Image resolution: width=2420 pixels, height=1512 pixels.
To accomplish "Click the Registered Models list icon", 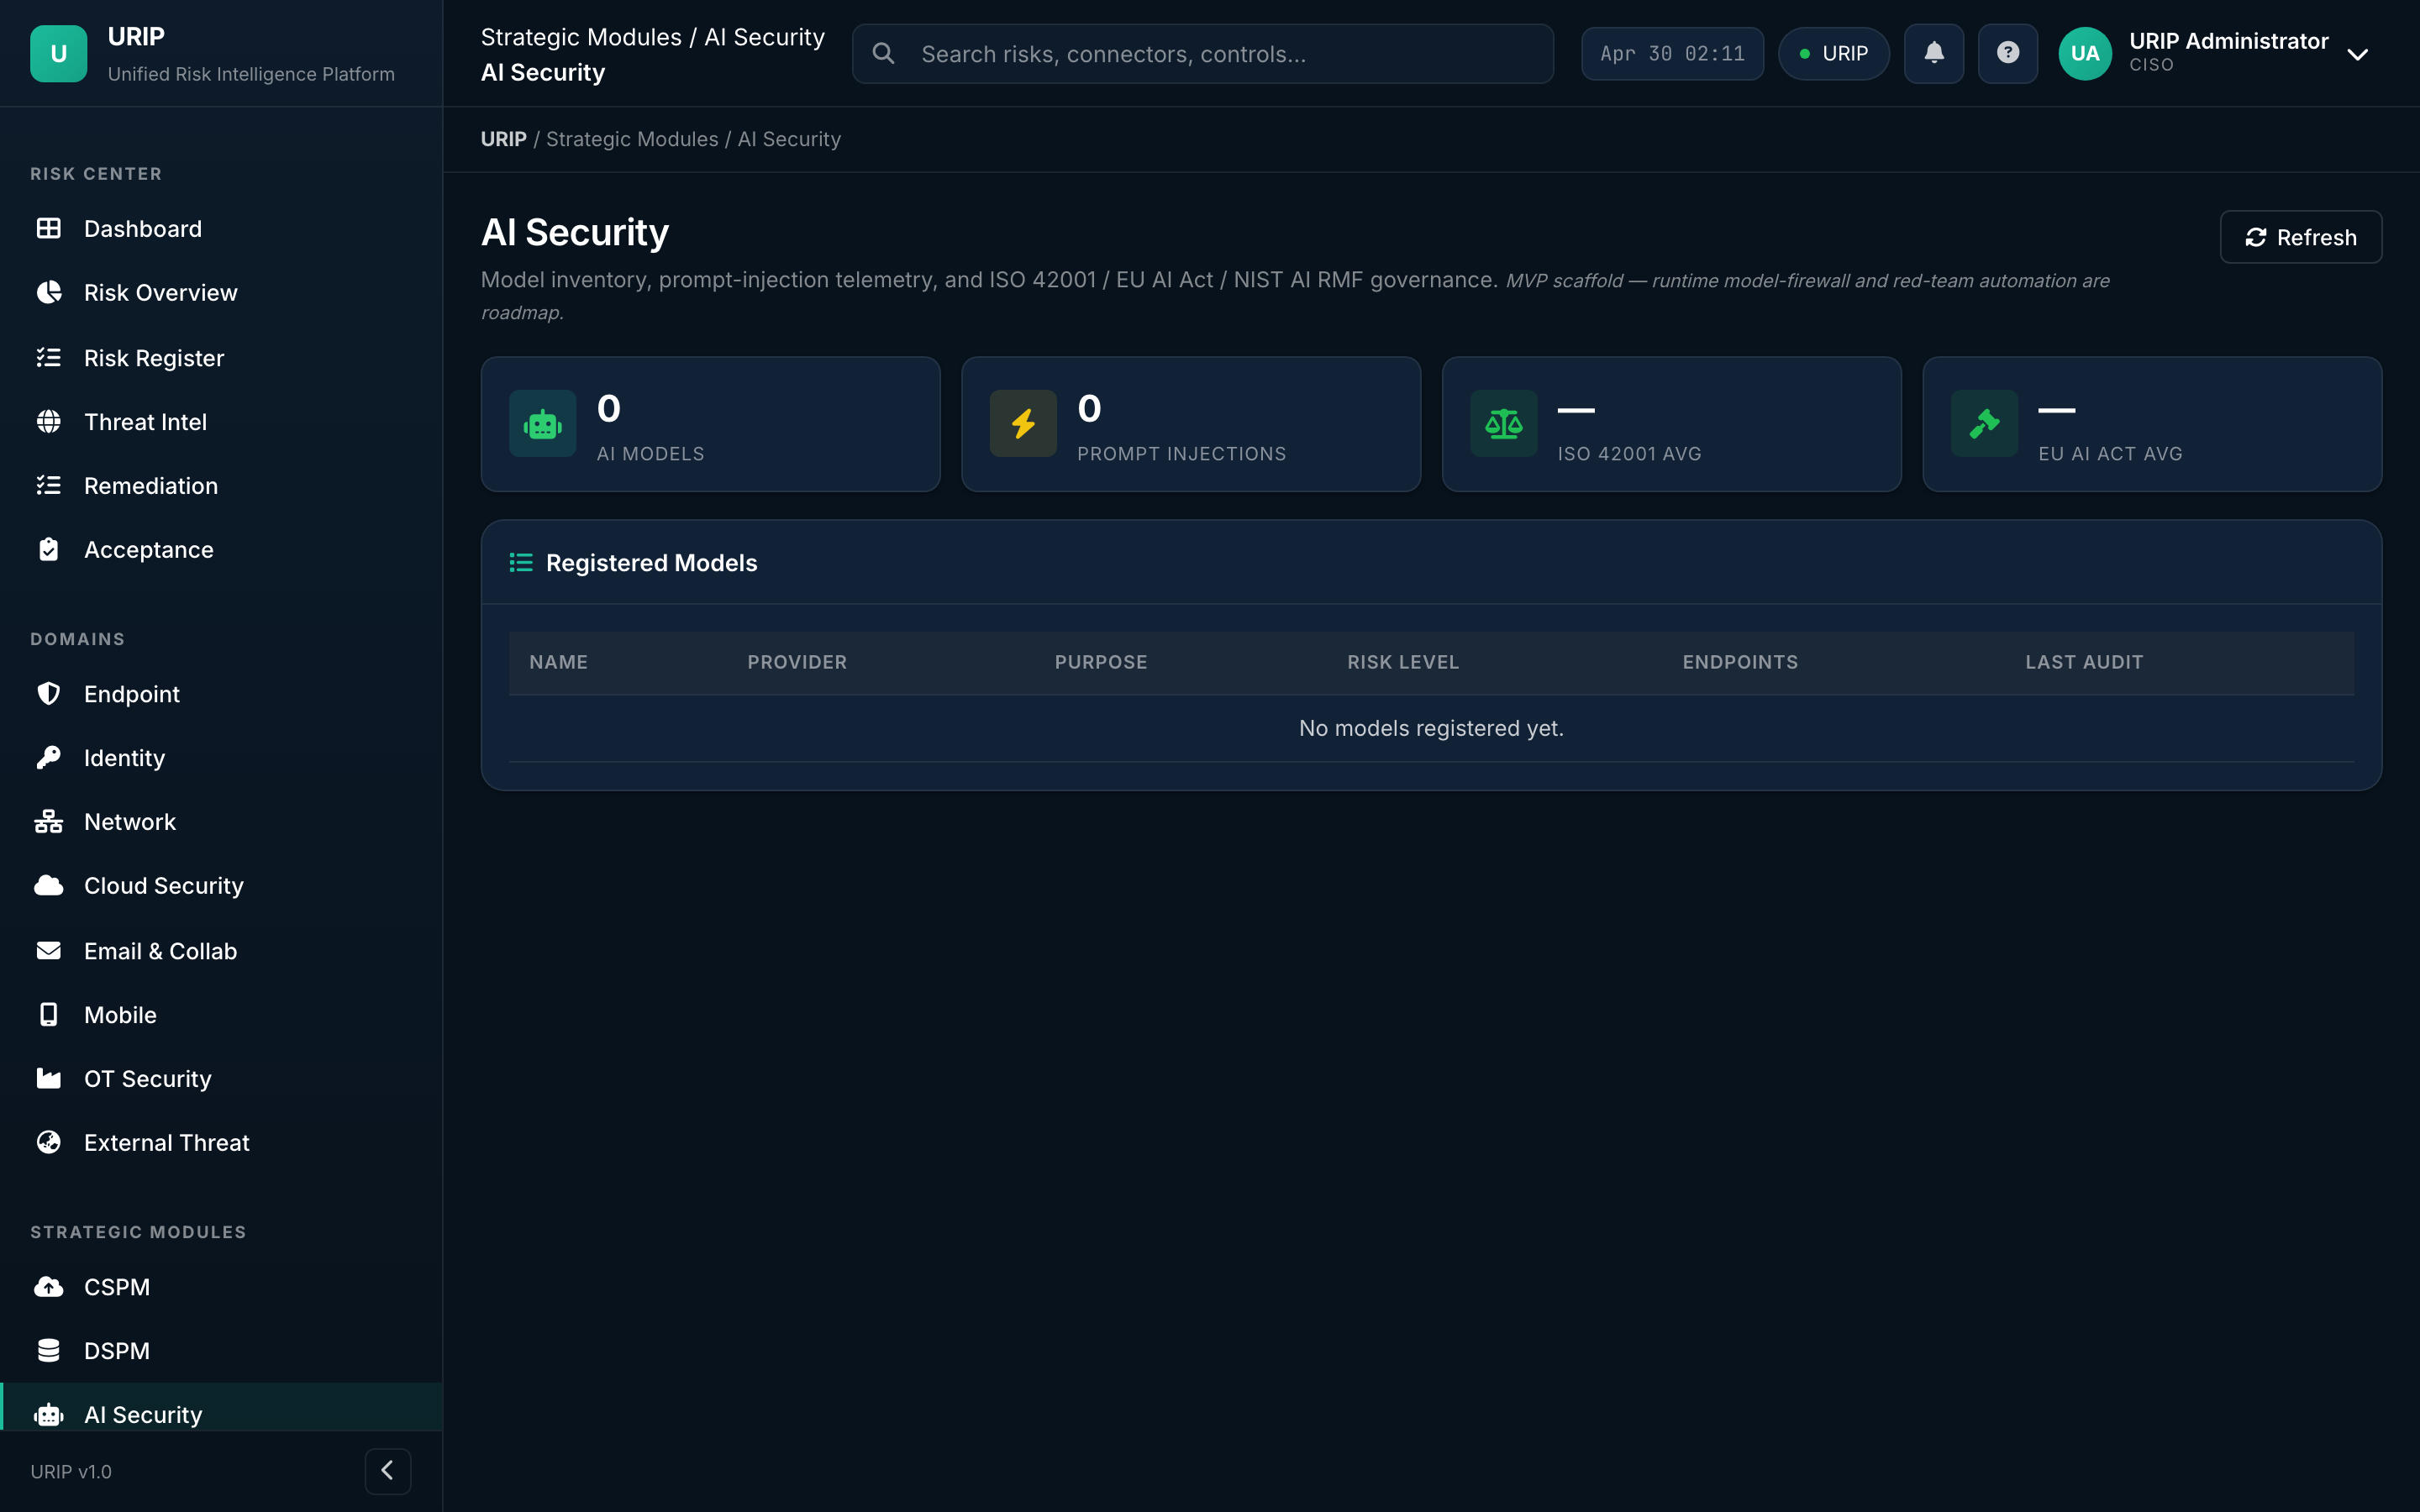I will pyautogui.click(x=520, y=563).
